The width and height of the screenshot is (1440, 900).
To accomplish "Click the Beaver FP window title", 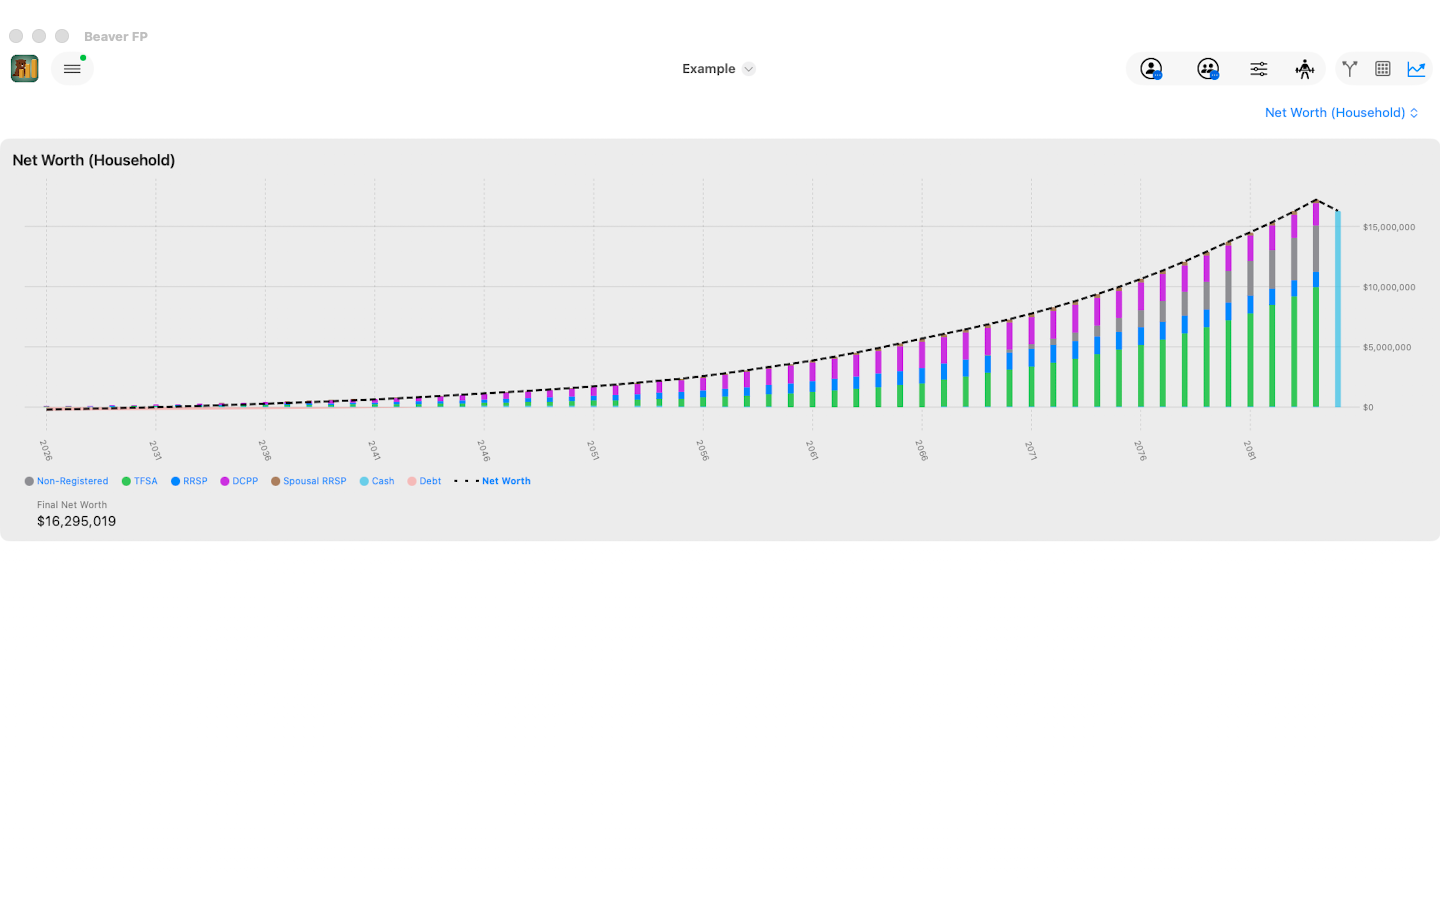I will click(x=116, y=36).
